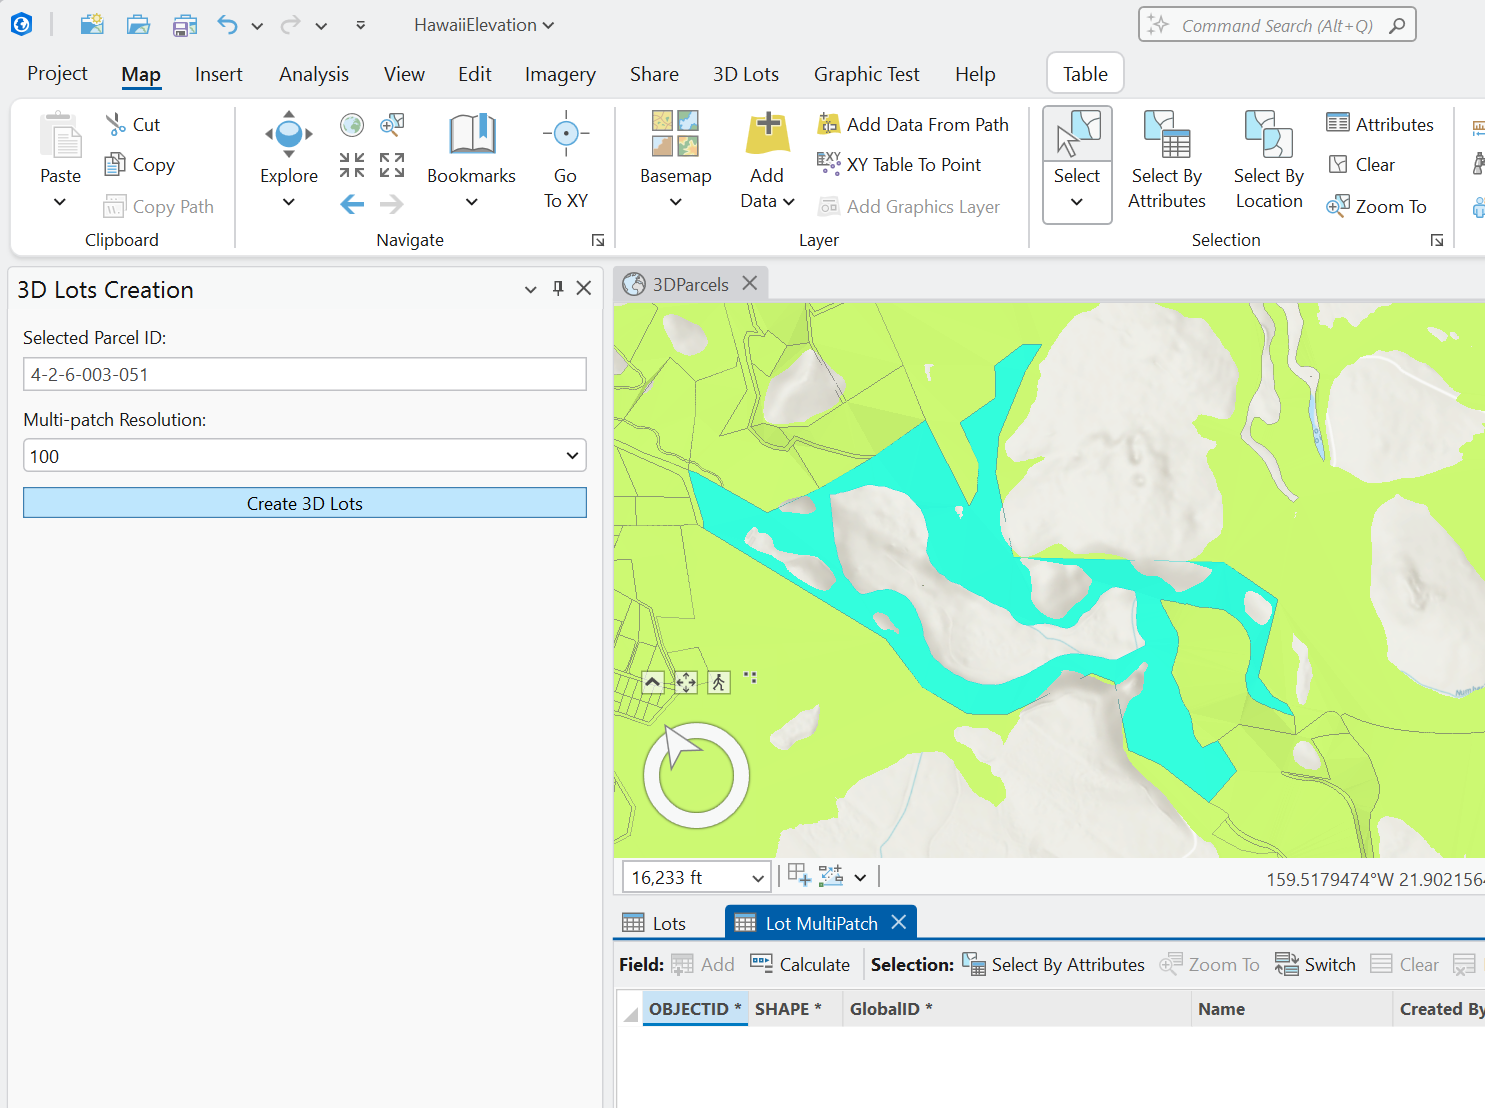Toggle first-person walk mode icon
Viewport: 1485px width, 1108px height.
(719, 683)
